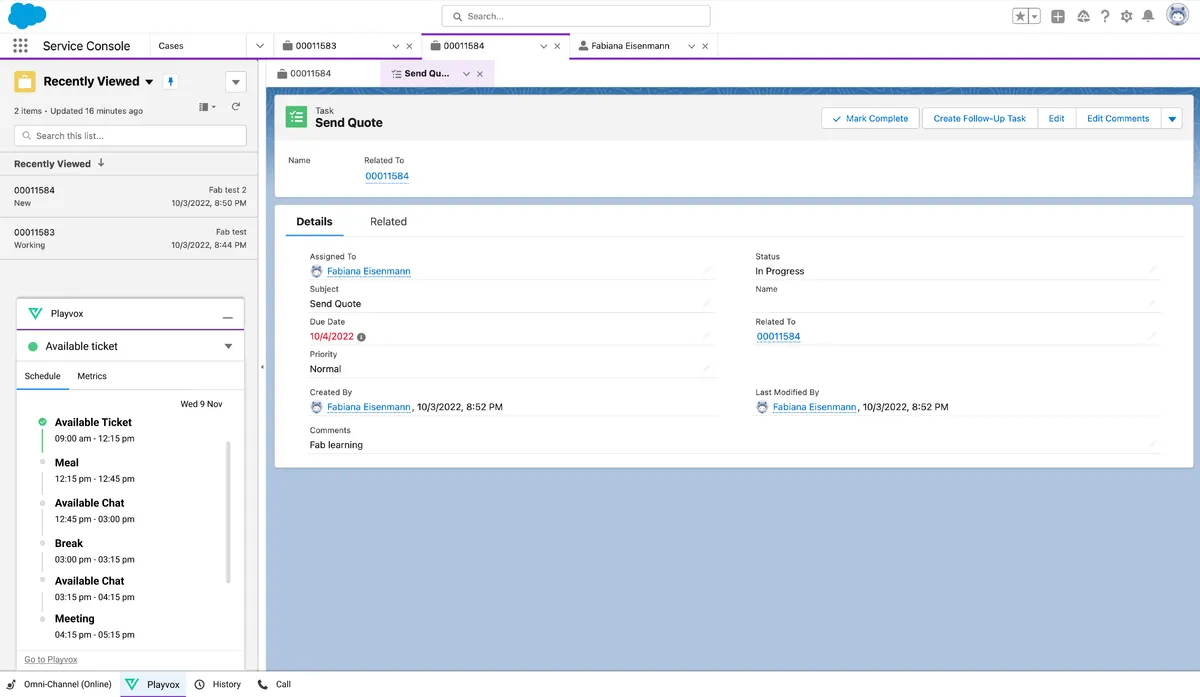Click the Search this list field
Image resolution: width=1200 pixels, height=697 pixels.
(130, 135)
